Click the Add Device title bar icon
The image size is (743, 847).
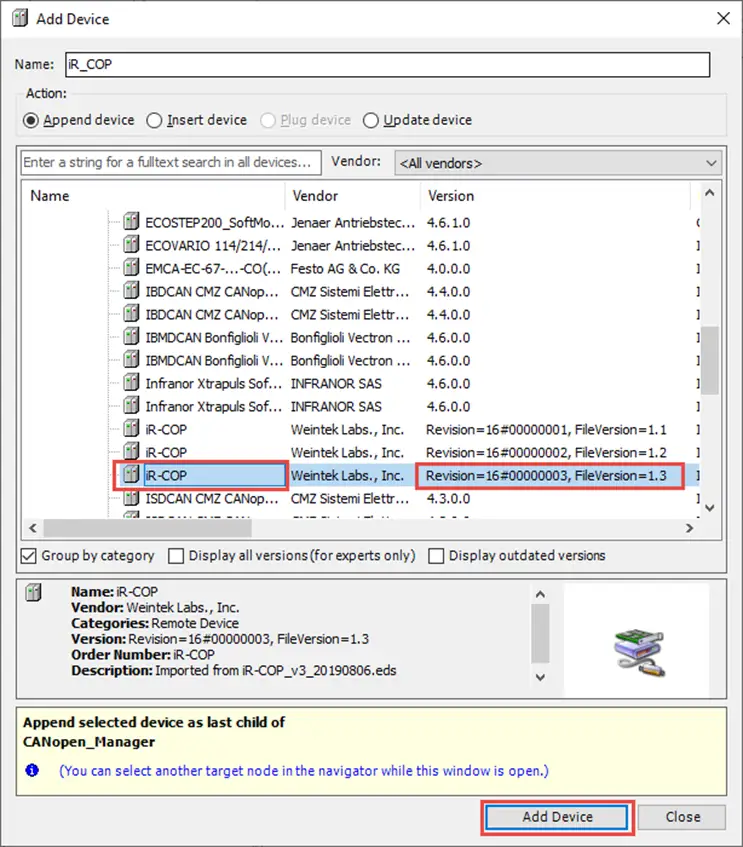click(x=20, y=18)
